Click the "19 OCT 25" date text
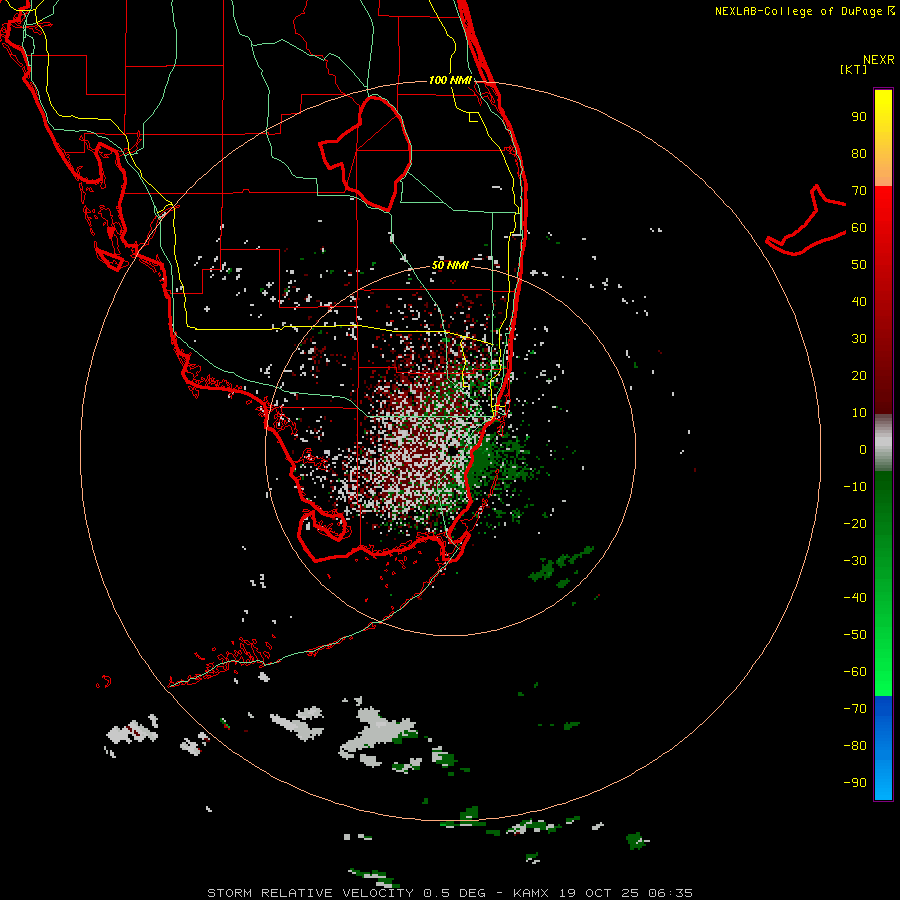 pyautogui.click(x=598, y=893)
